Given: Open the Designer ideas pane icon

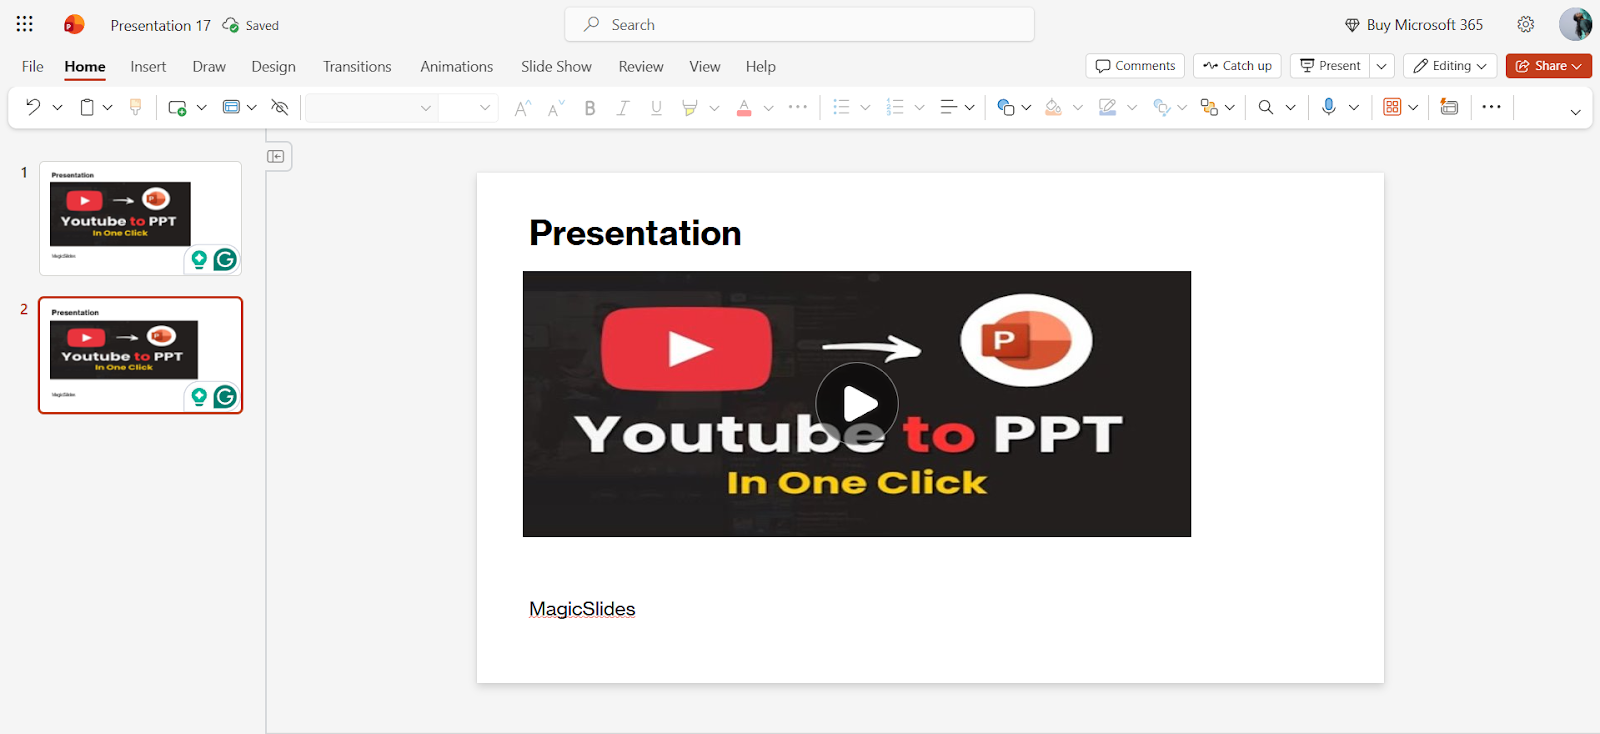Looking at the screenshot, I should tap(1449, 107).
